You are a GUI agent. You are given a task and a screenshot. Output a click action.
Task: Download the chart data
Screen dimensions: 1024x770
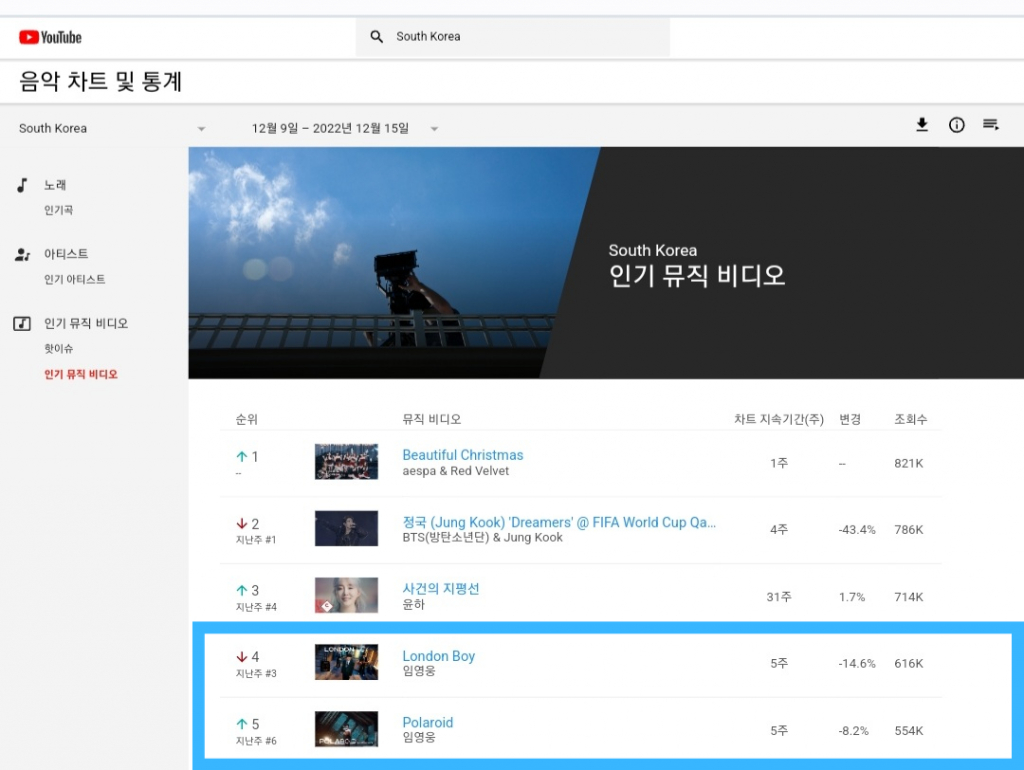(922, 125)
